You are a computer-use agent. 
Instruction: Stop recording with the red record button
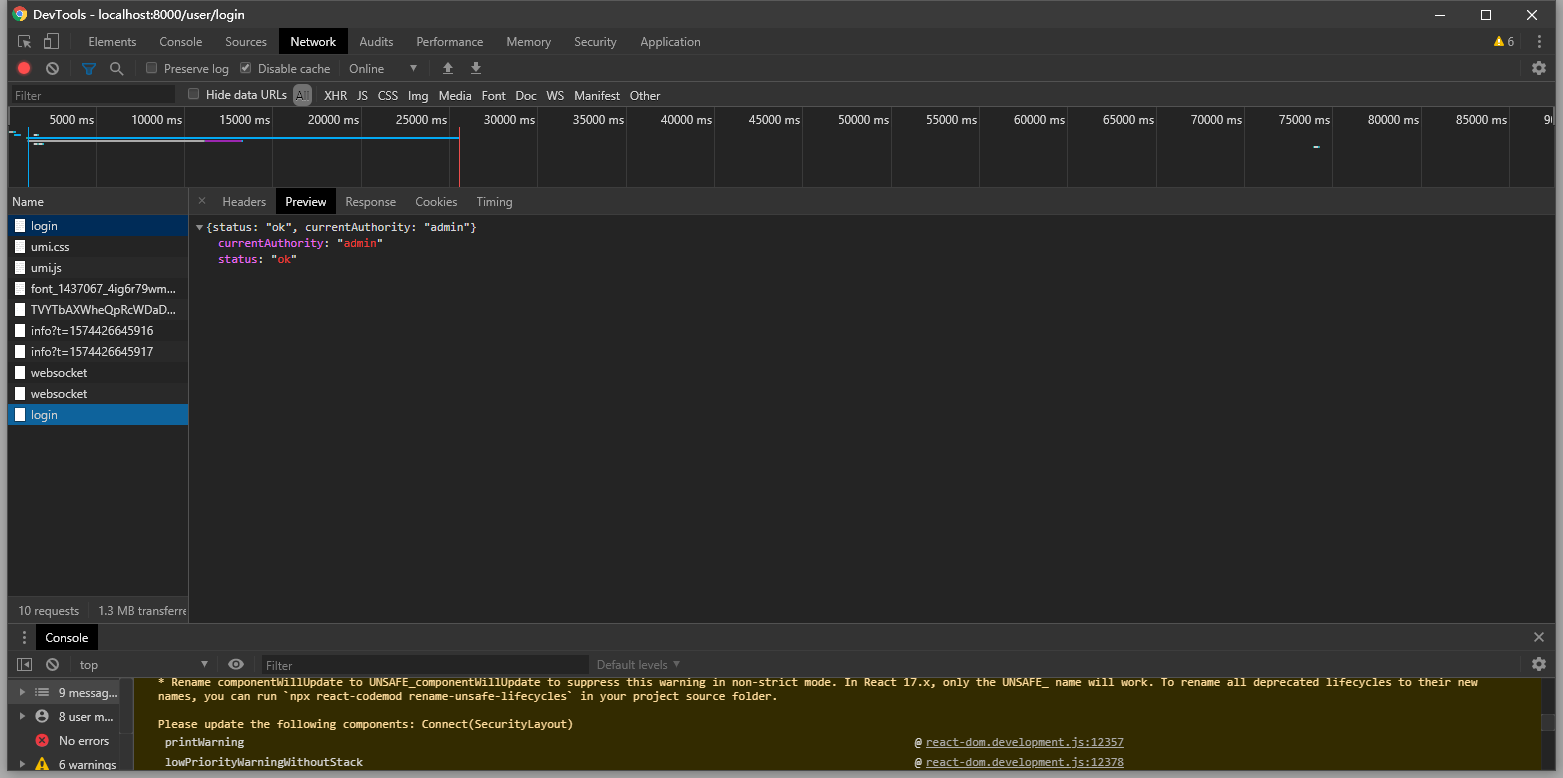click(x=24, y=69)
